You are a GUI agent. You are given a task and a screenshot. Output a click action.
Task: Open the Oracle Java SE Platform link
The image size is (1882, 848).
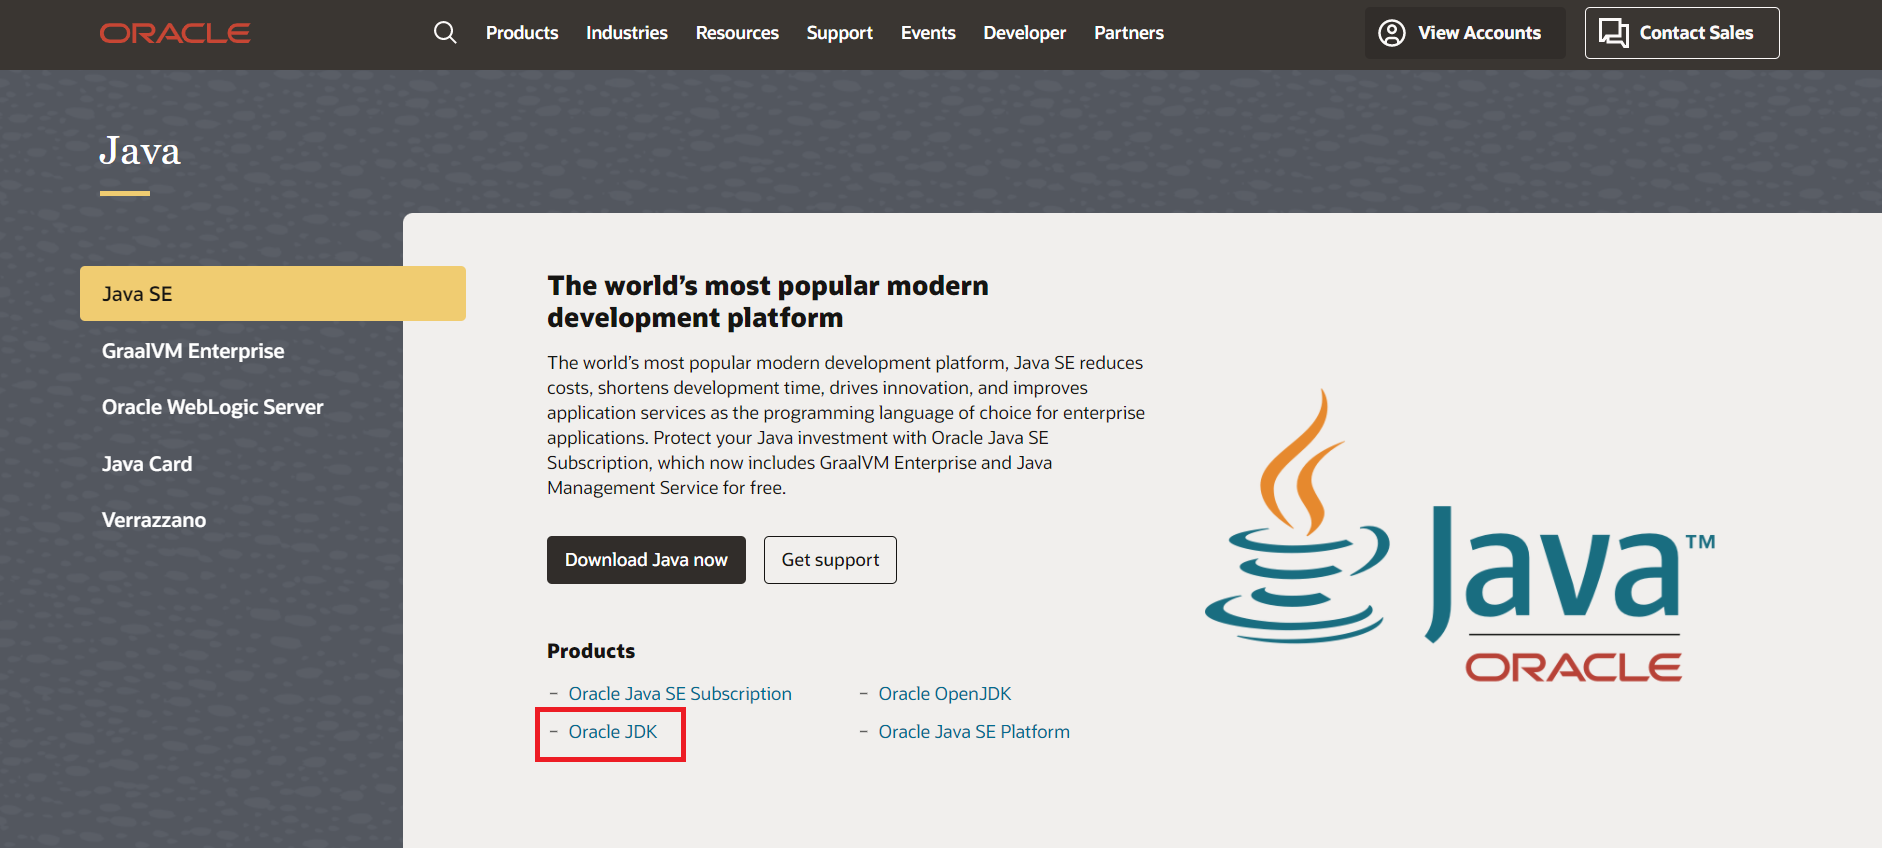pos(974,732)
